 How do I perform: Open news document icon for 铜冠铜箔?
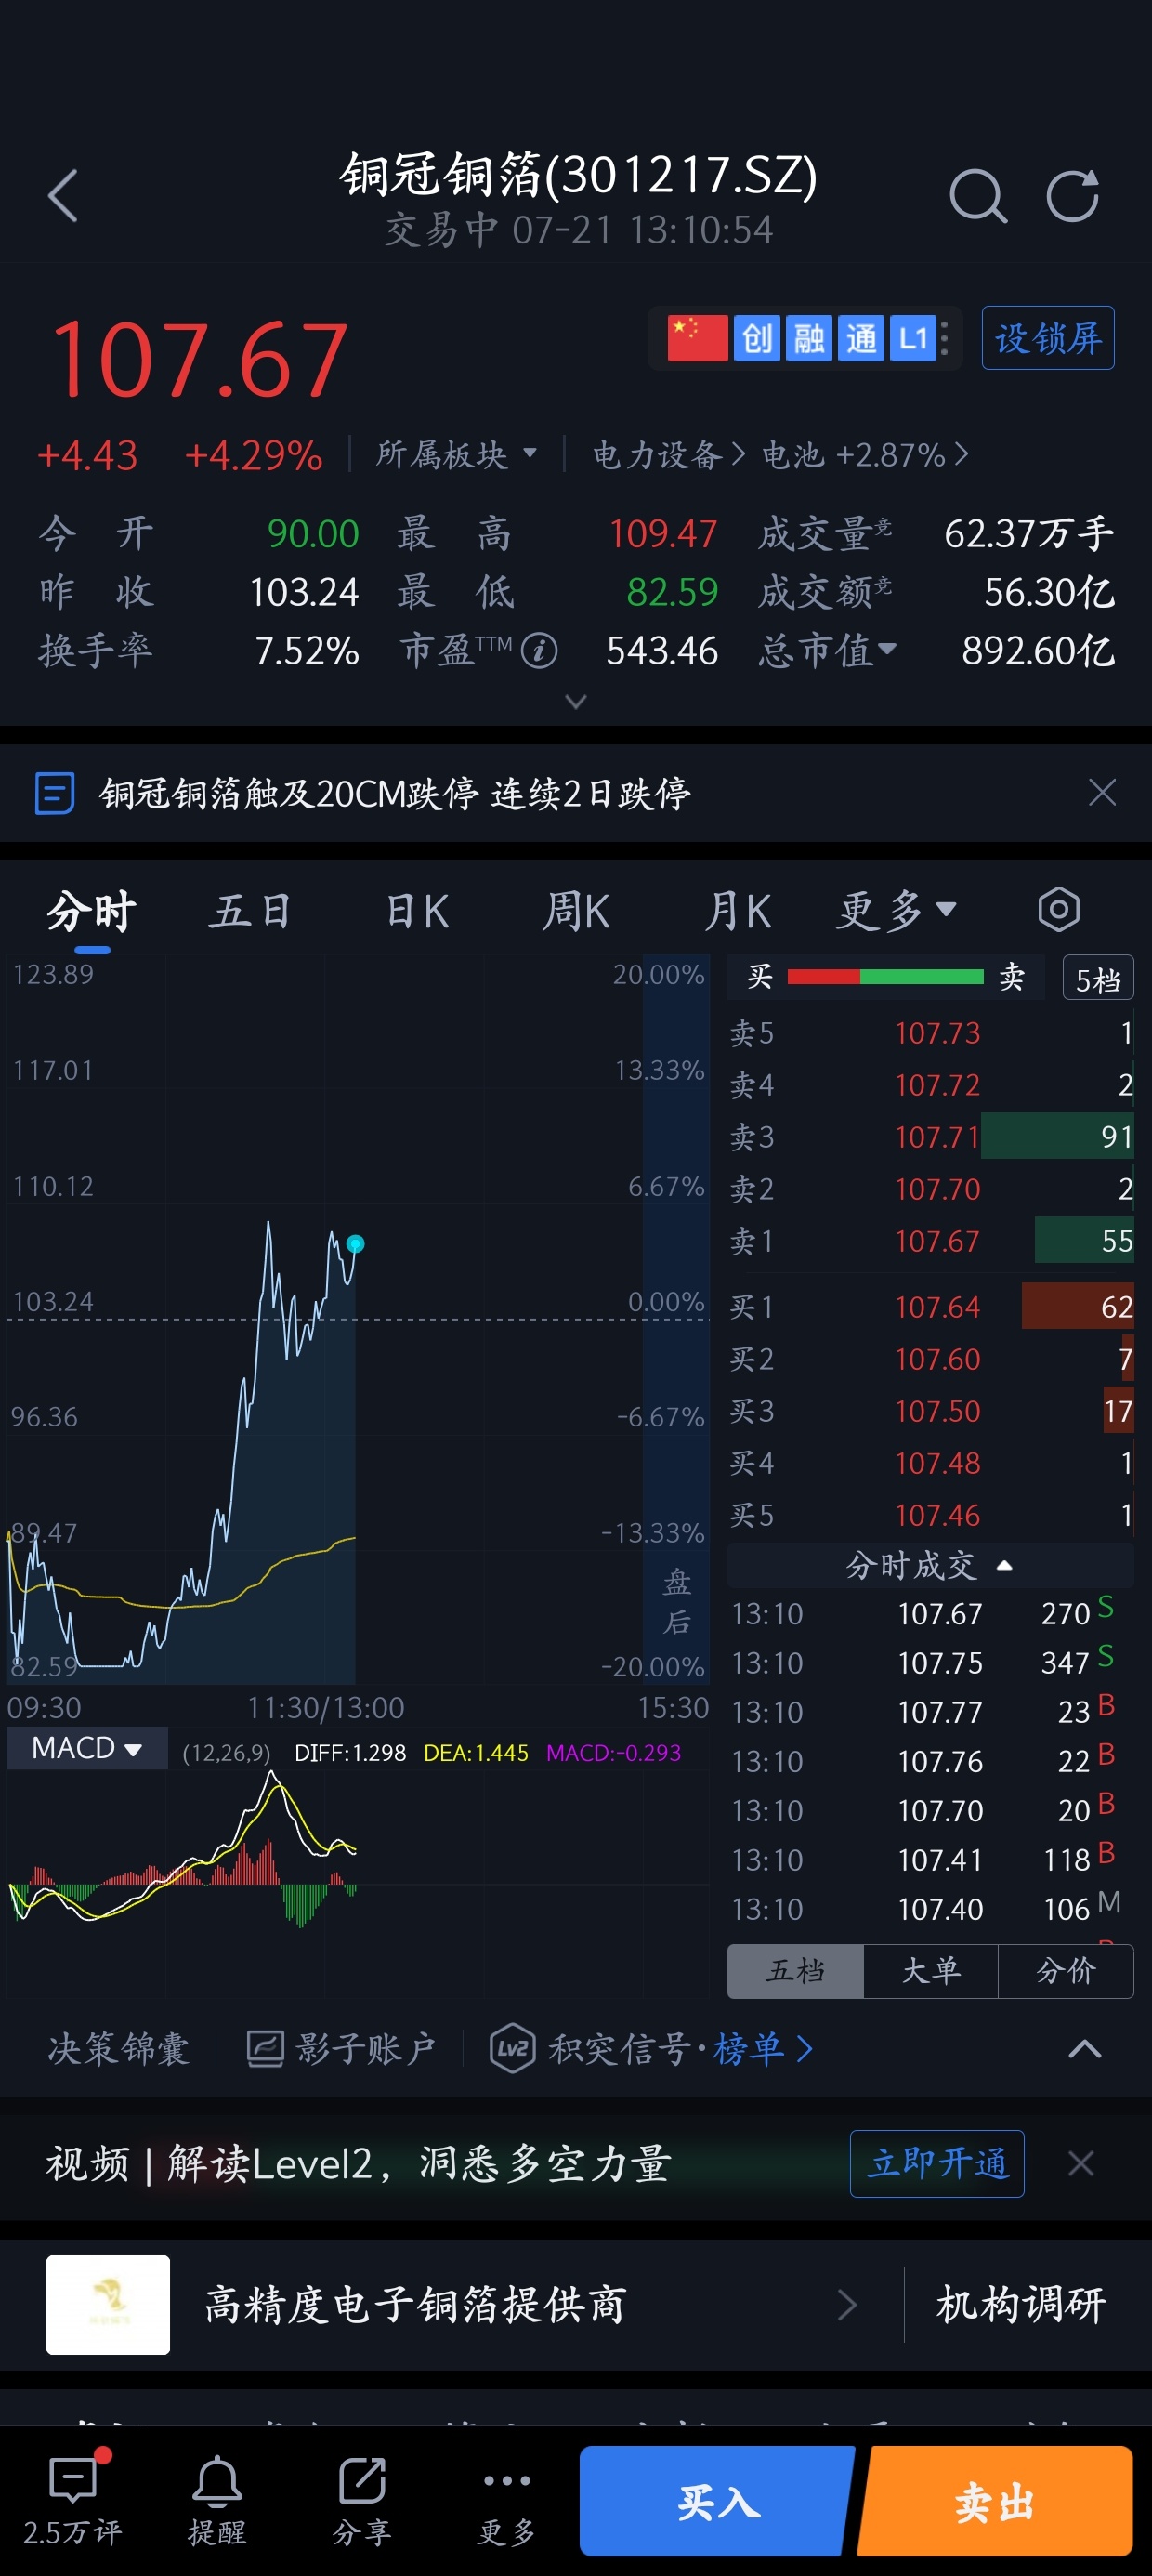54,793
